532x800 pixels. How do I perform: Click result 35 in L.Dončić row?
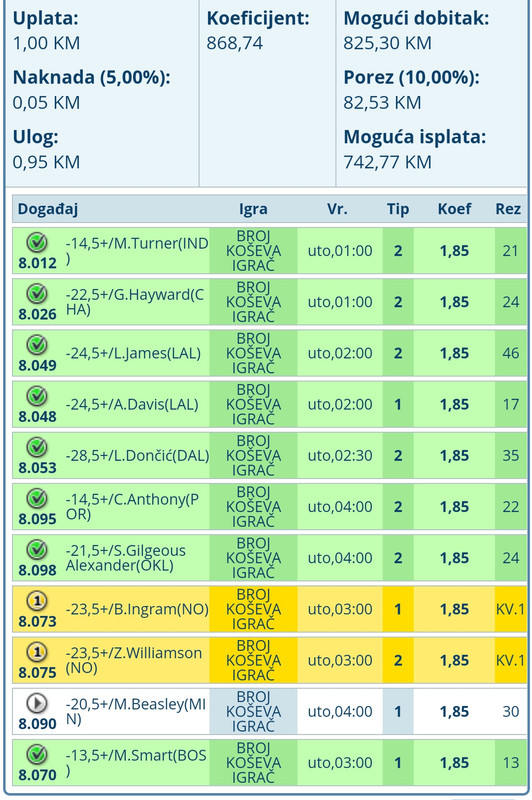(x=511, y=456)
